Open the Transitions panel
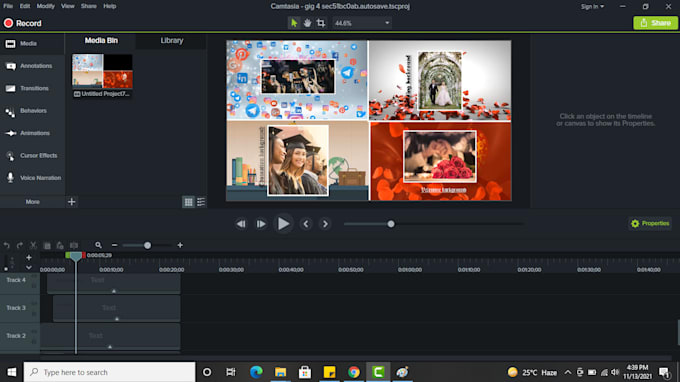This screenshot has height=382, width=680. [x=32, y=88]
